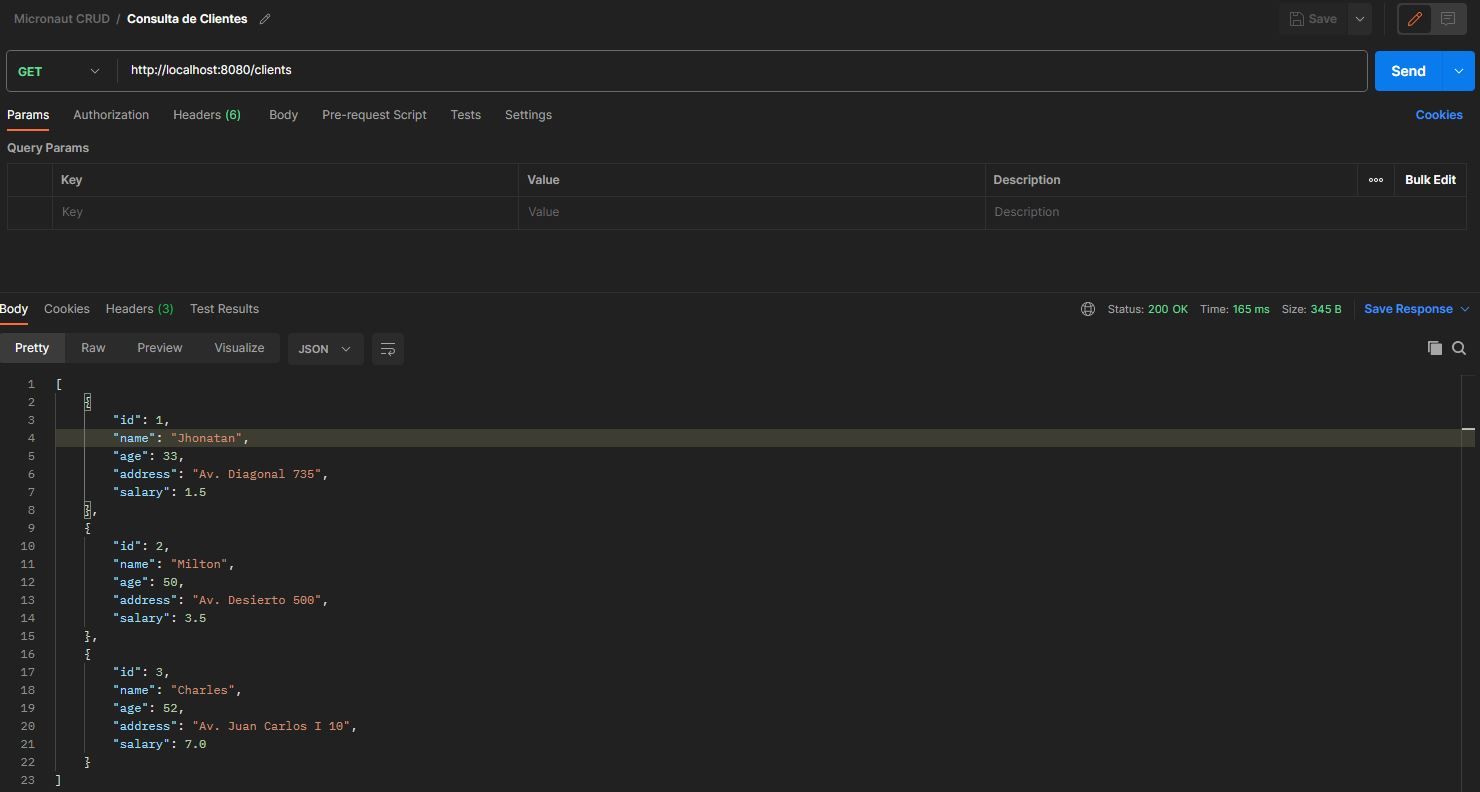Select the response Body tab
The width and height of the screenshot is (1480, 792).
coord(14,309)
